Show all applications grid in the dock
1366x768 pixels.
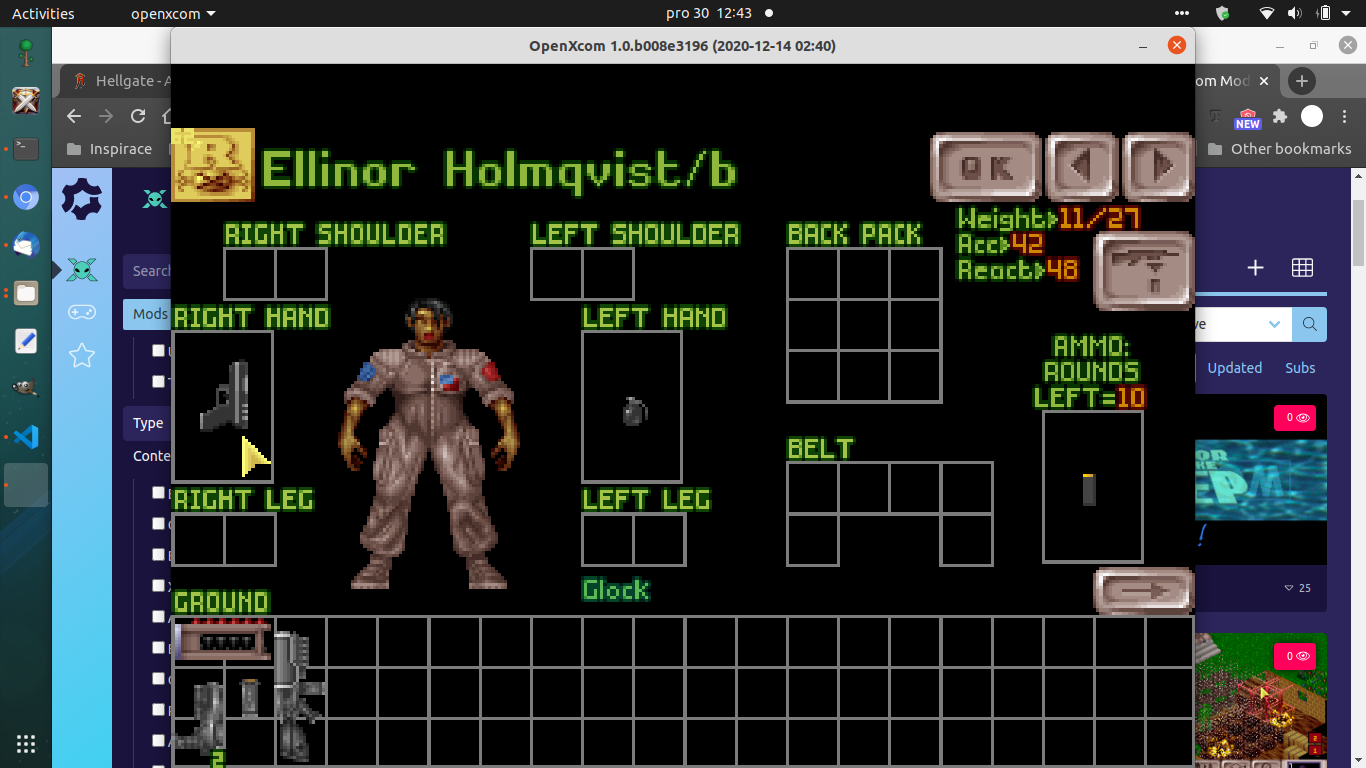tap(26, 743)
